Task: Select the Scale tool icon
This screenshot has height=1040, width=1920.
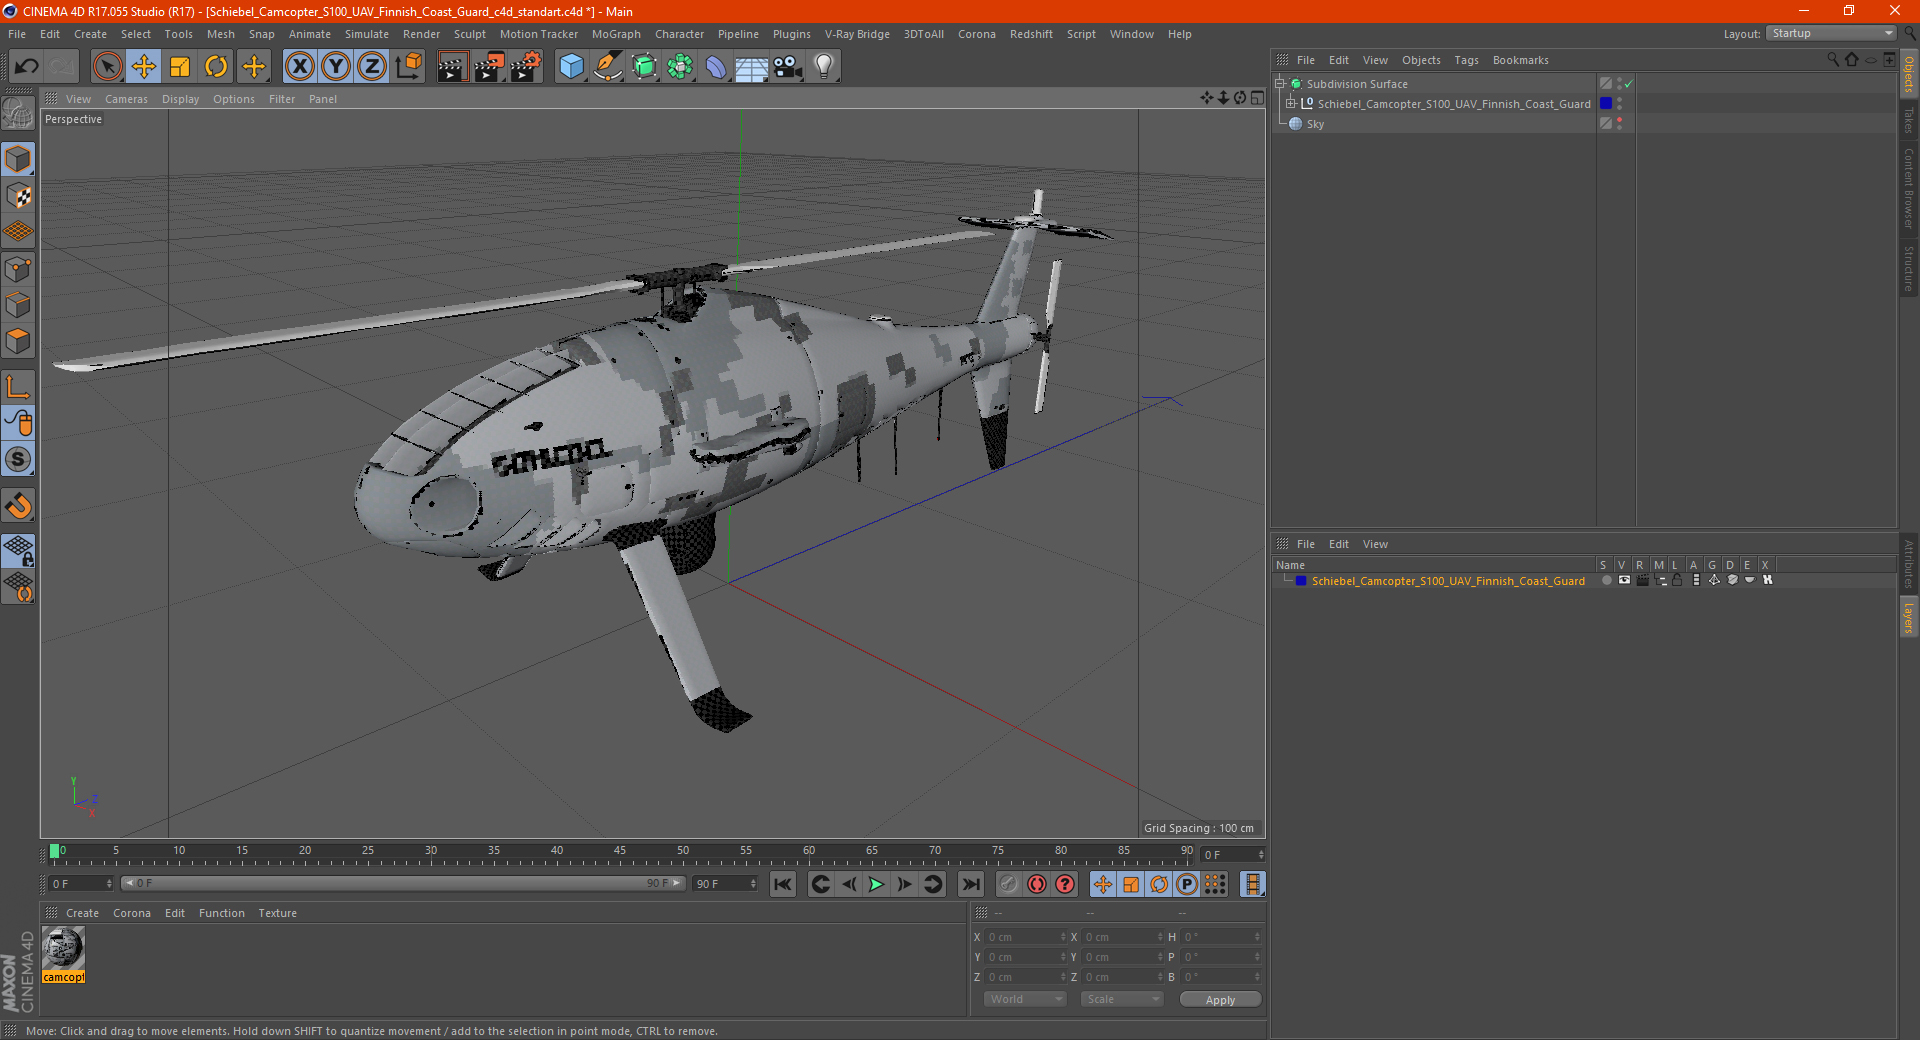Action: [x=180, y=67]
